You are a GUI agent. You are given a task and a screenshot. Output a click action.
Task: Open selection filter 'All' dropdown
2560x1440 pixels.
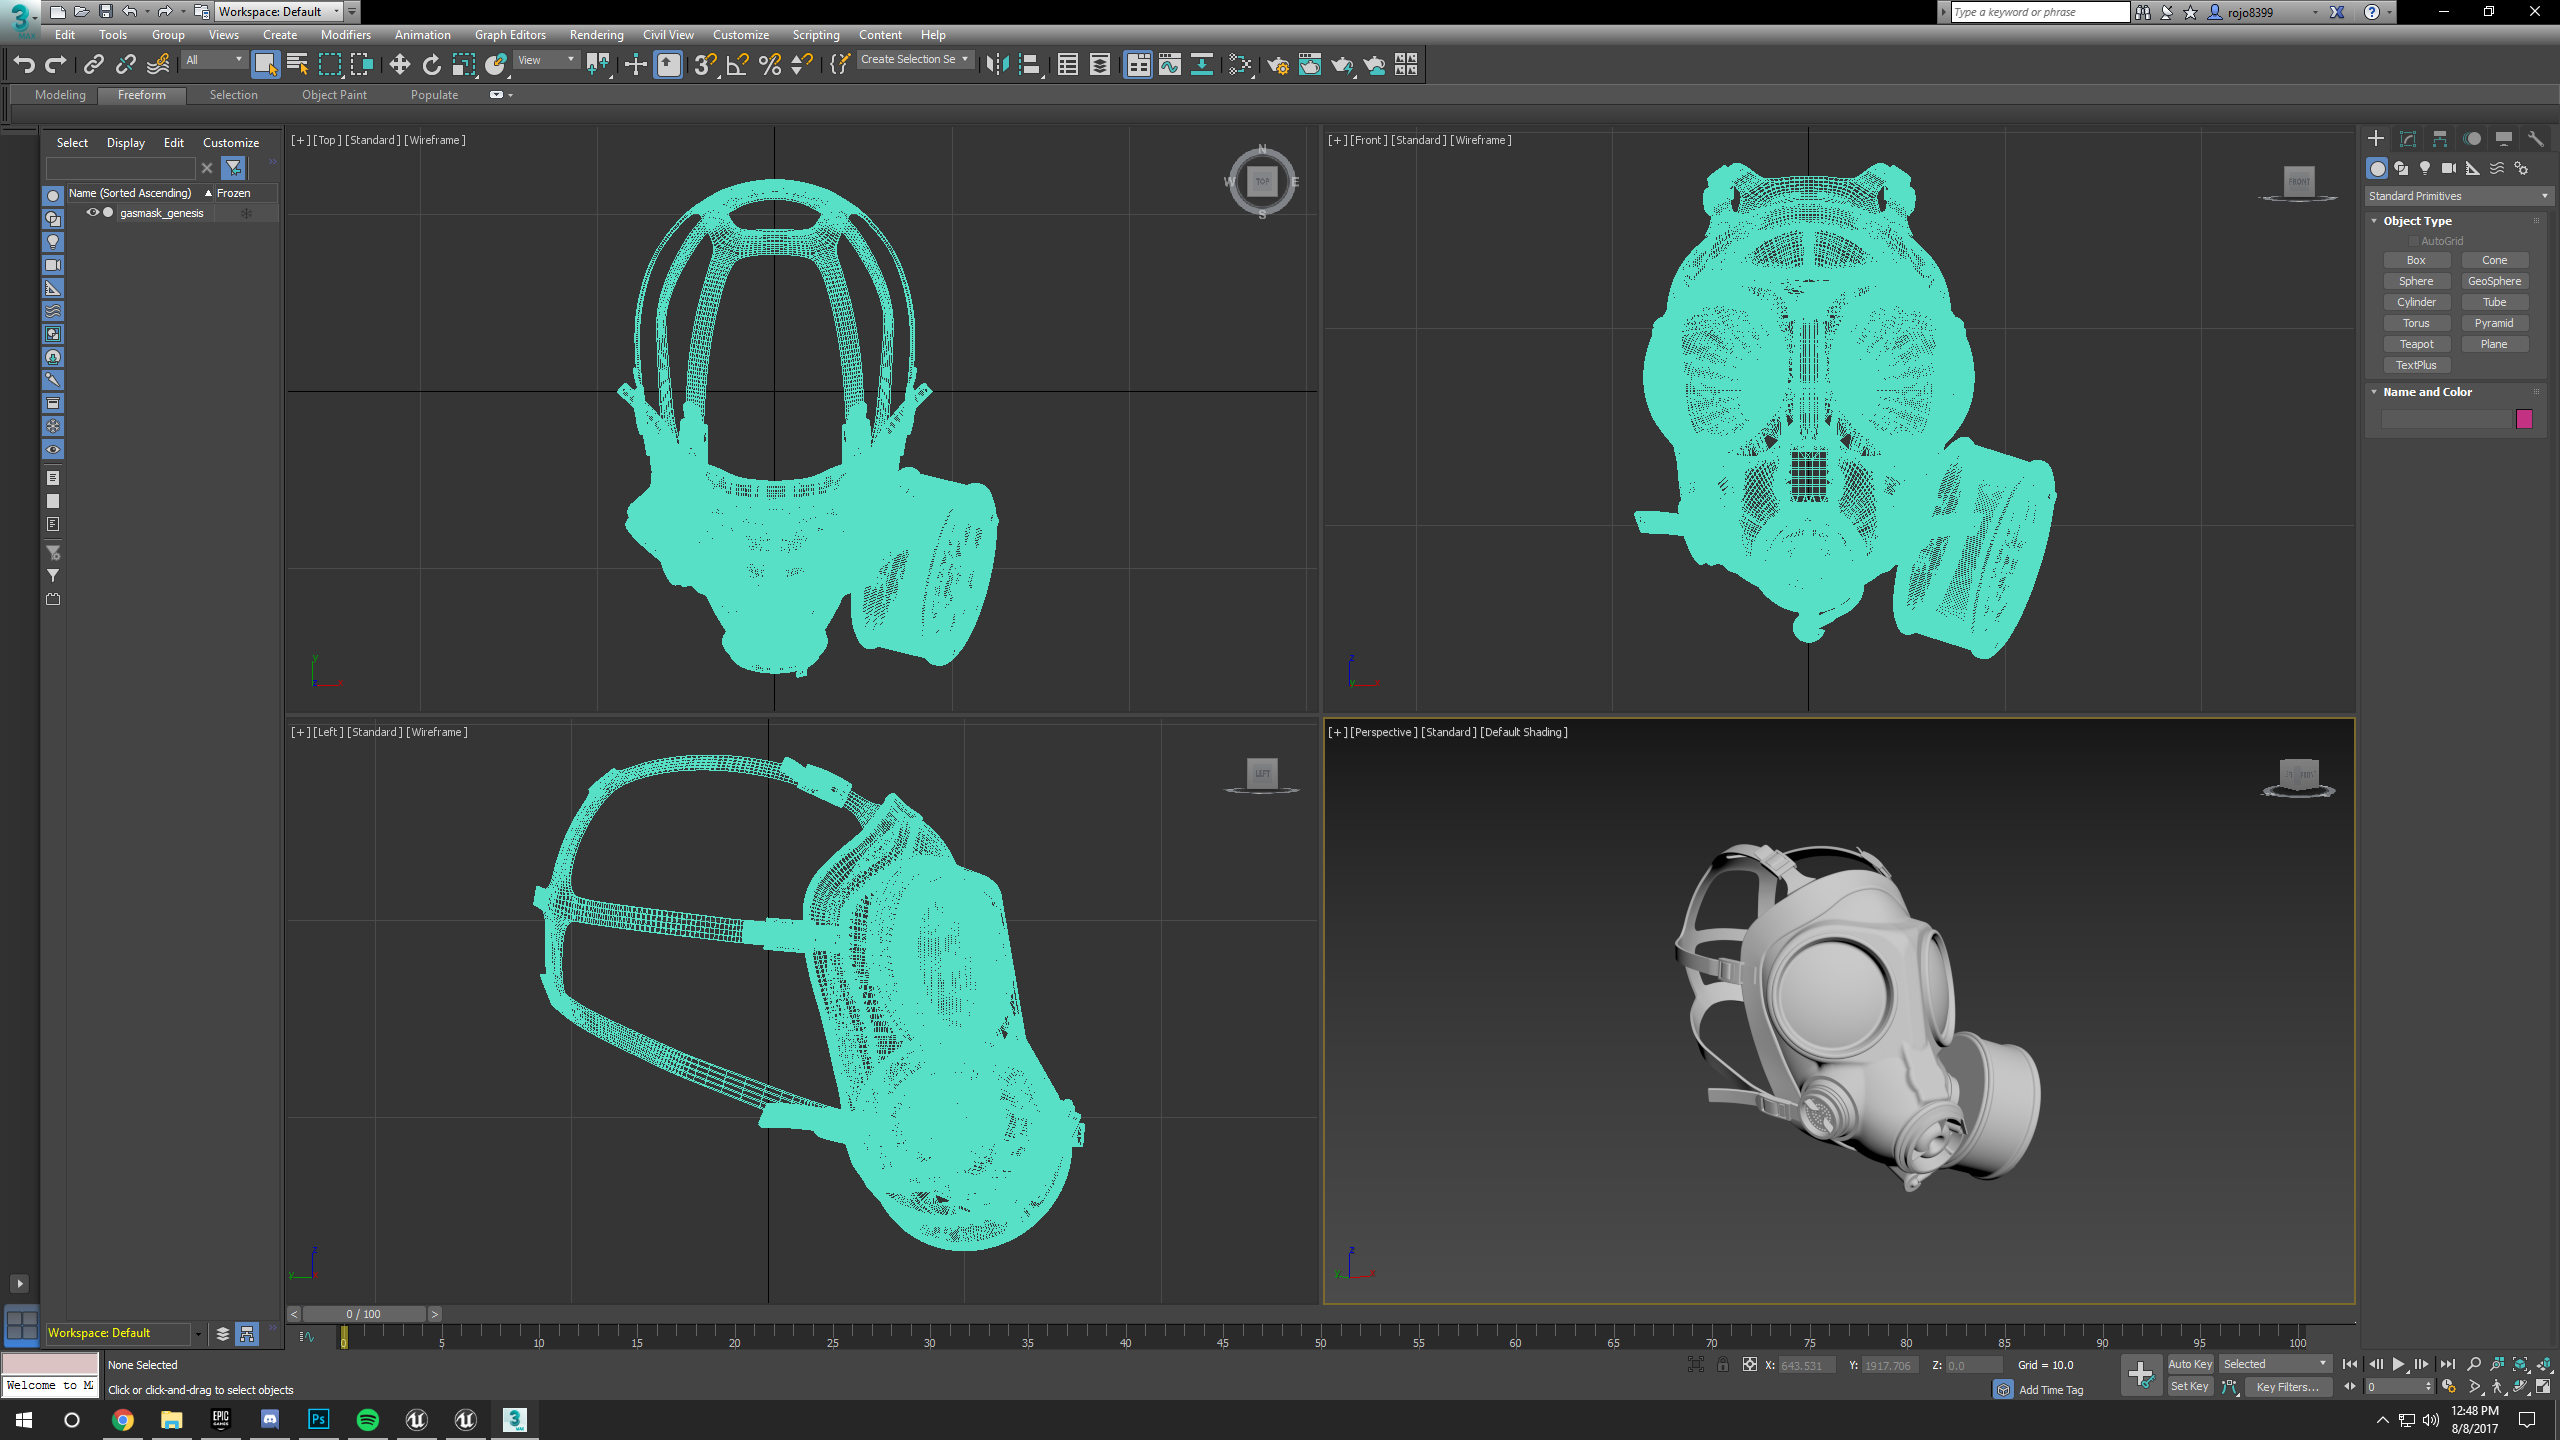pyautogui.click(x=214, y=60)
